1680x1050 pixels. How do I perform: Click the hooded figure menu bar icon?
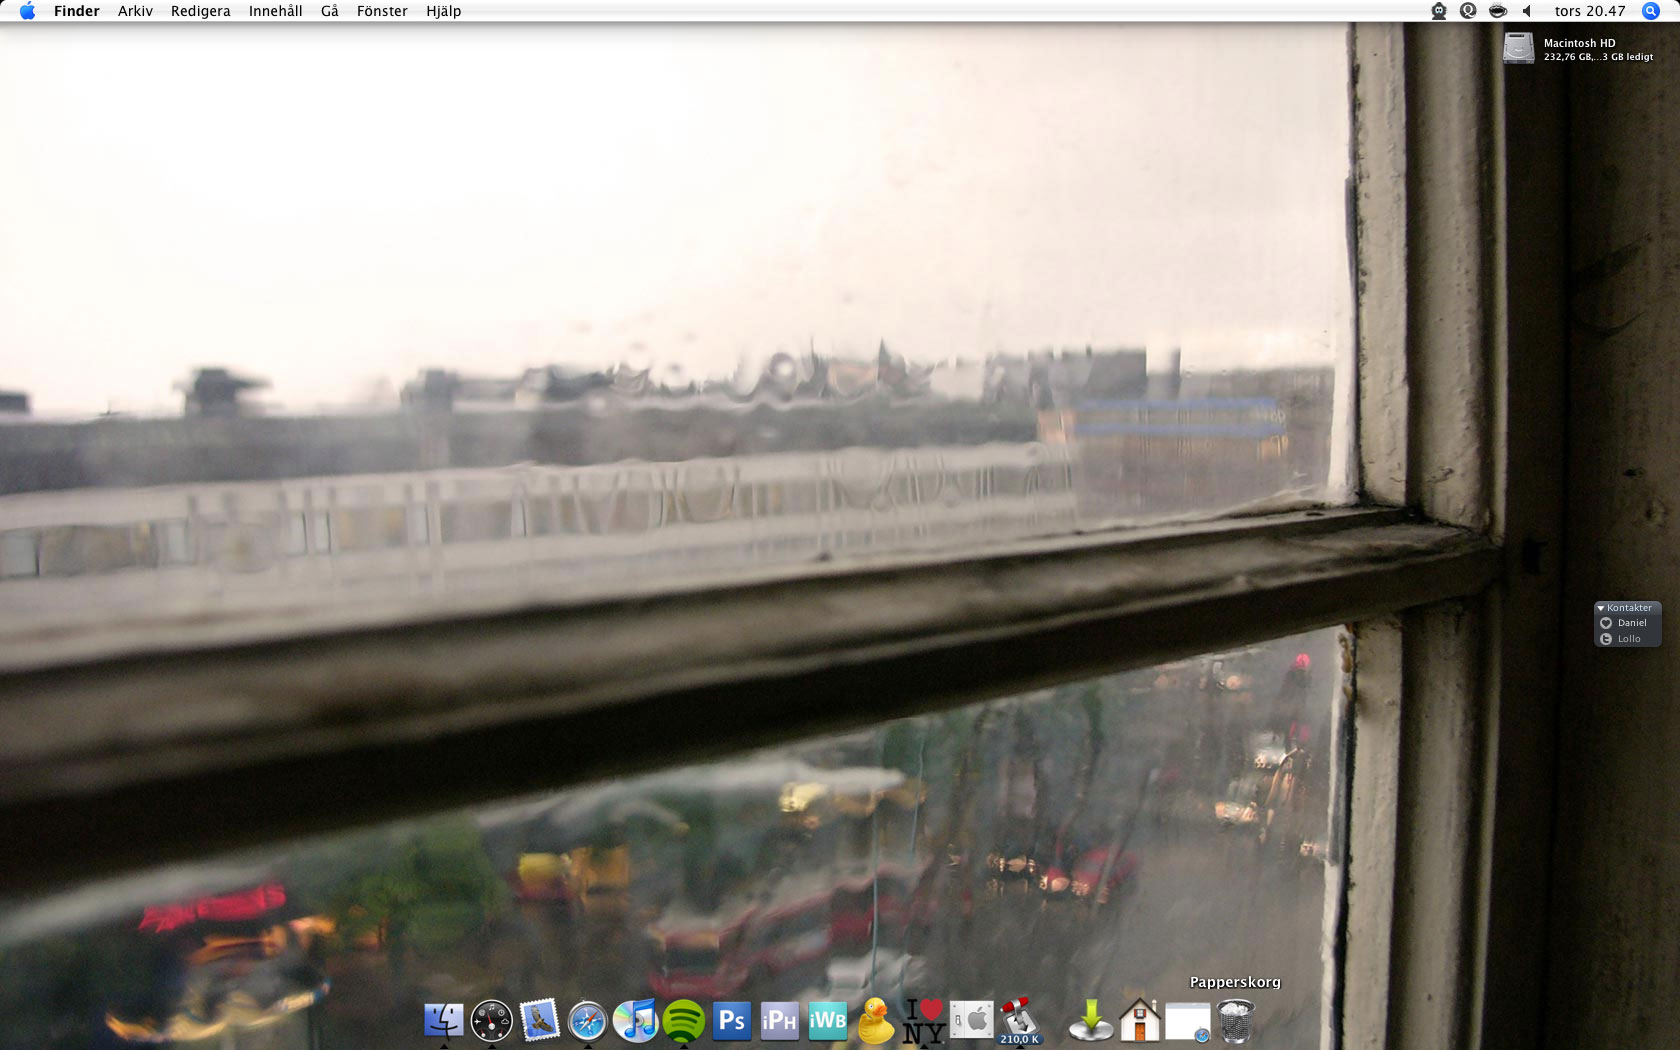pyautogui.click(x=1439, y=11)
